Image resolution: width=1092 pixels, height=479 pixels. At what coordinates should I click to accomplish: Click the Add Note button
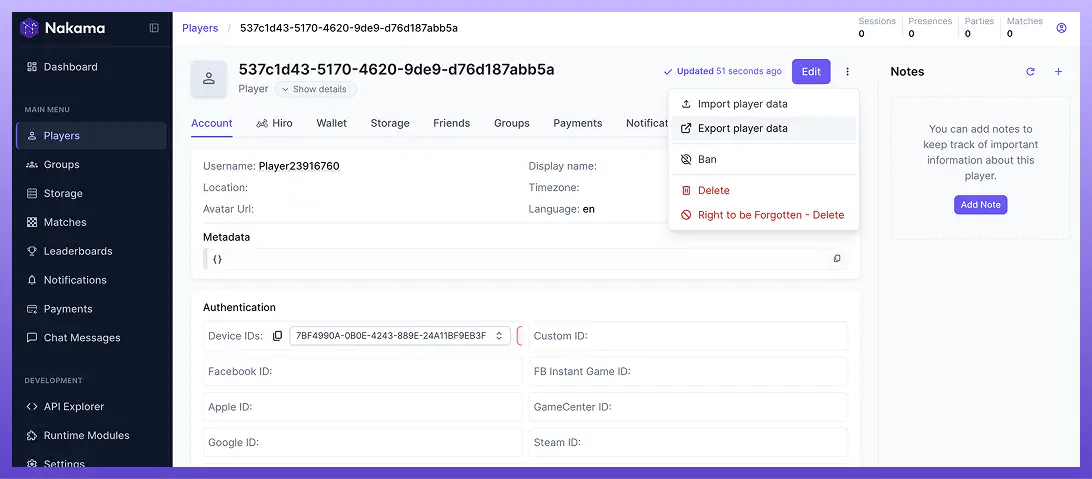click(x=981, y=205)
